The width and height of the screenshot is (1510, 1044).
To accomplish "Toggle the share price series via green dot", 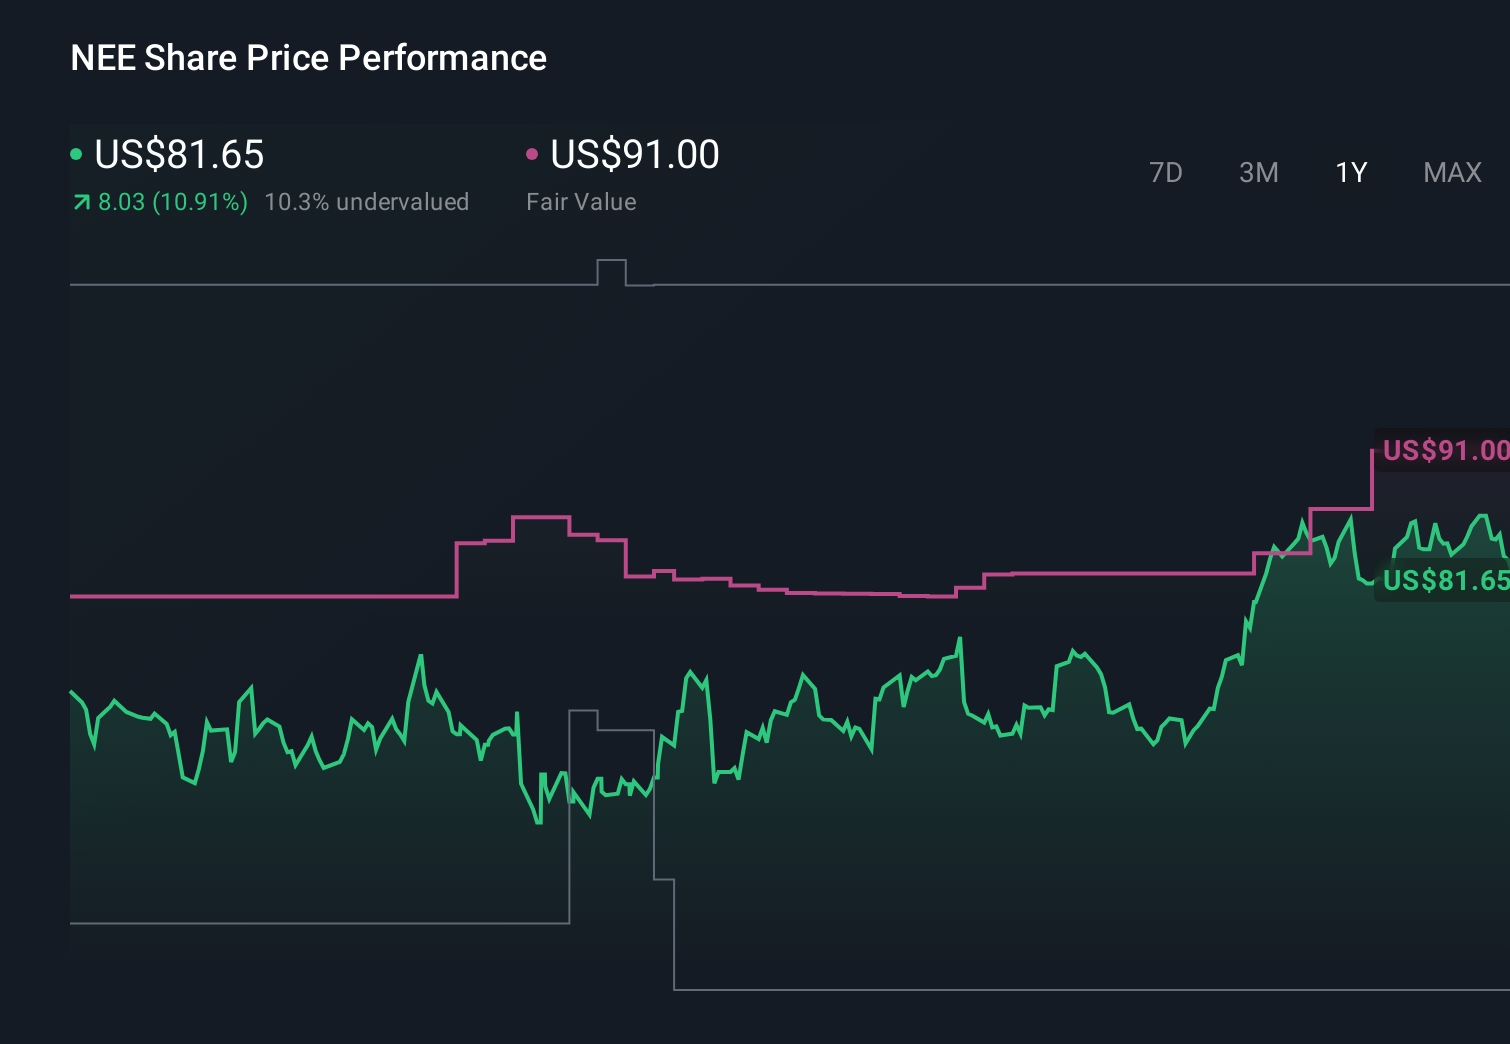I will (76, 153).
